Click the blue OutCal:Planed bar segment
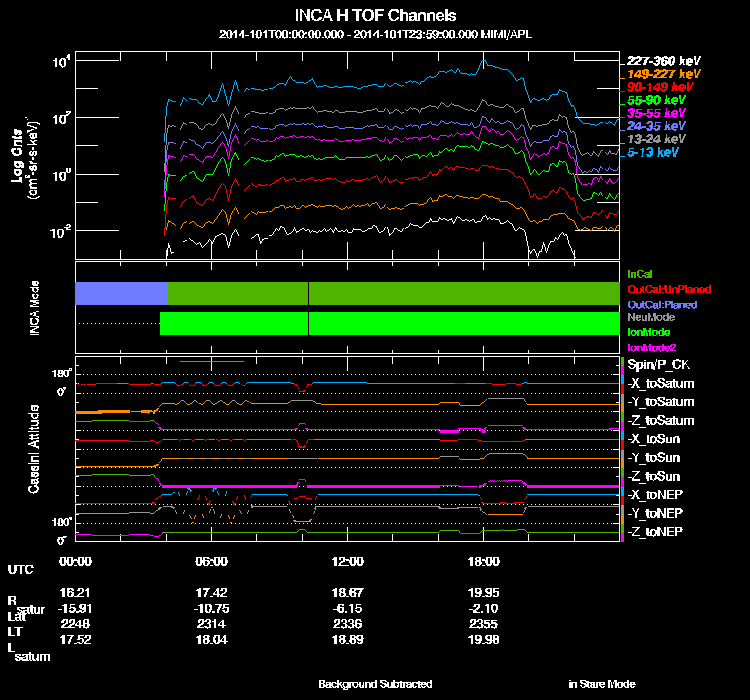Image resolution: width=750 pixels, height=700 pixels. (121, 293)
